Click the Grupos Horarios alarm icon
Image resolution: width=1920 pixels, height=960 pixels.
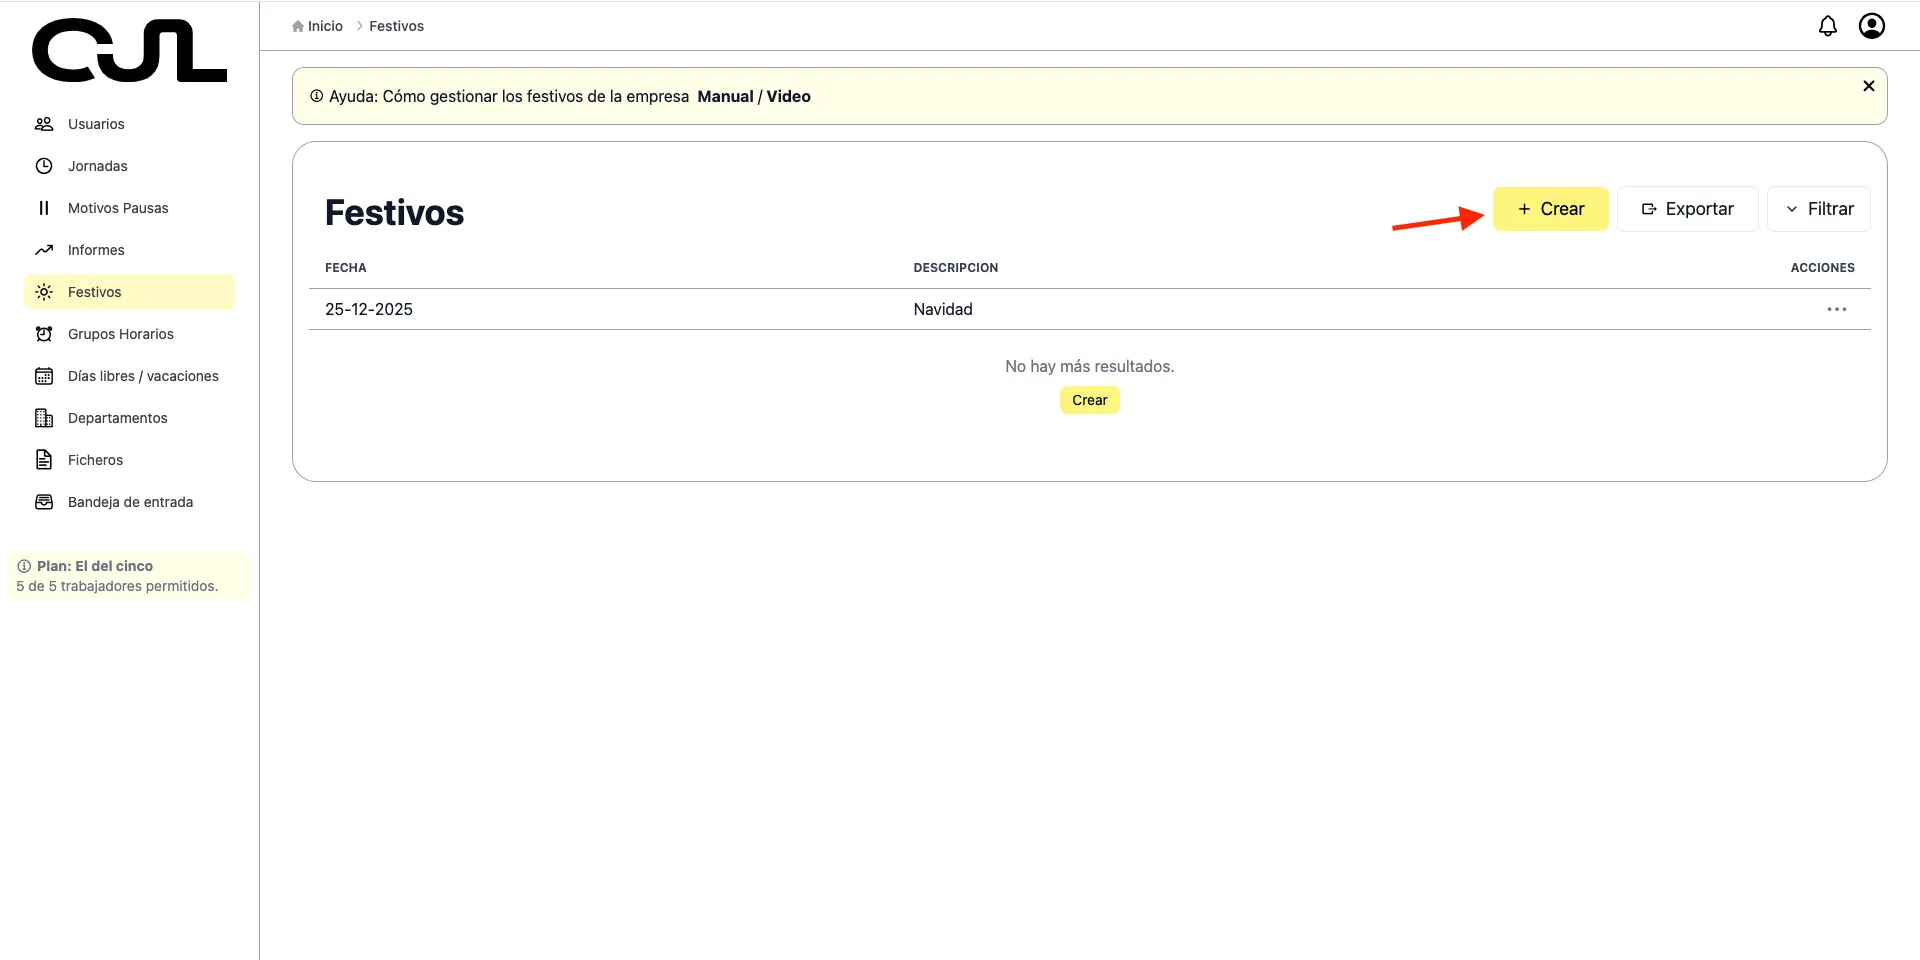(44, 334)
